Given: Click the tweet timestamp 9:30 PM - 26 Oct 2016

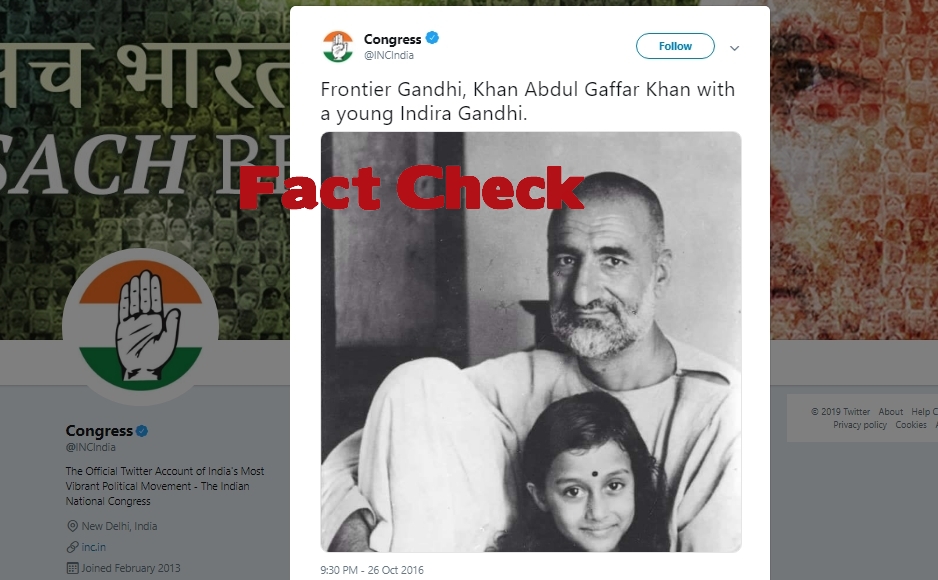Looking at the screenshot, I should (x=371, y=570).
